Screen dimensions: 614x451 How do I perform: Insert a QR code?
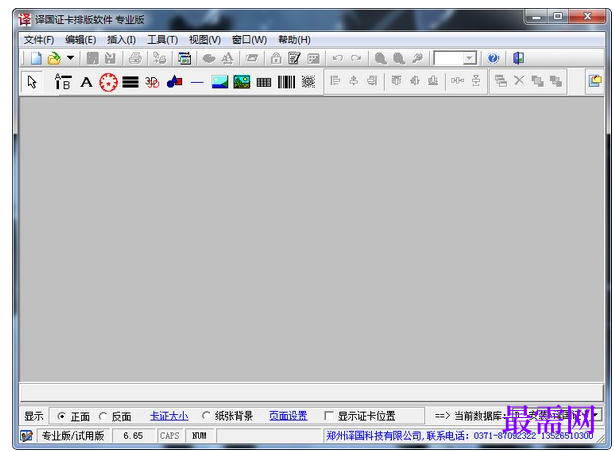click(309, 82)
